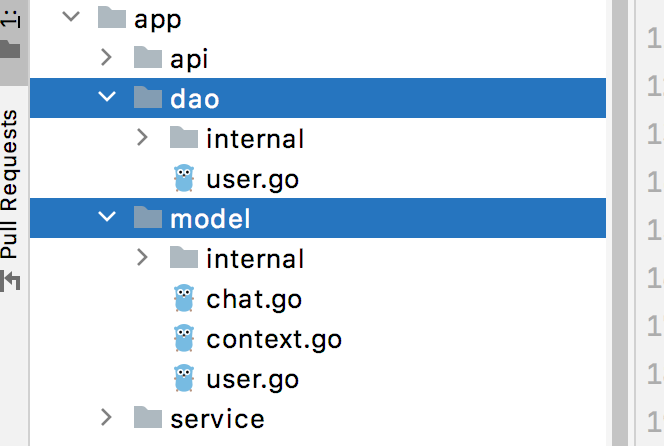This screenshot has width=664, height=446.
Task: Click the Go gopher icon of chat.go
Action: (184, 298)
